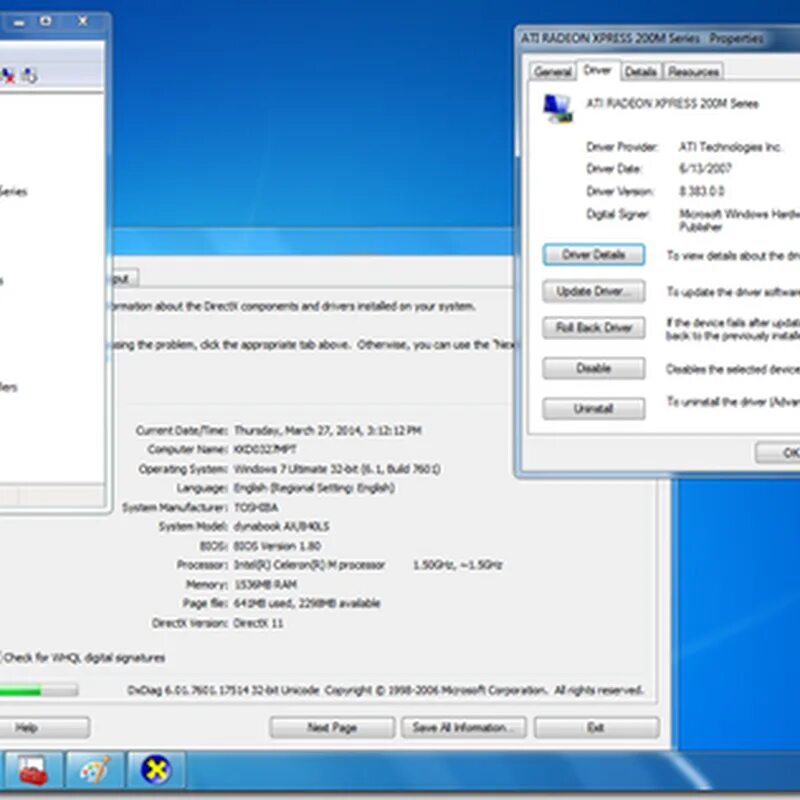Click the Uninstall driver button

coord(593,409)
